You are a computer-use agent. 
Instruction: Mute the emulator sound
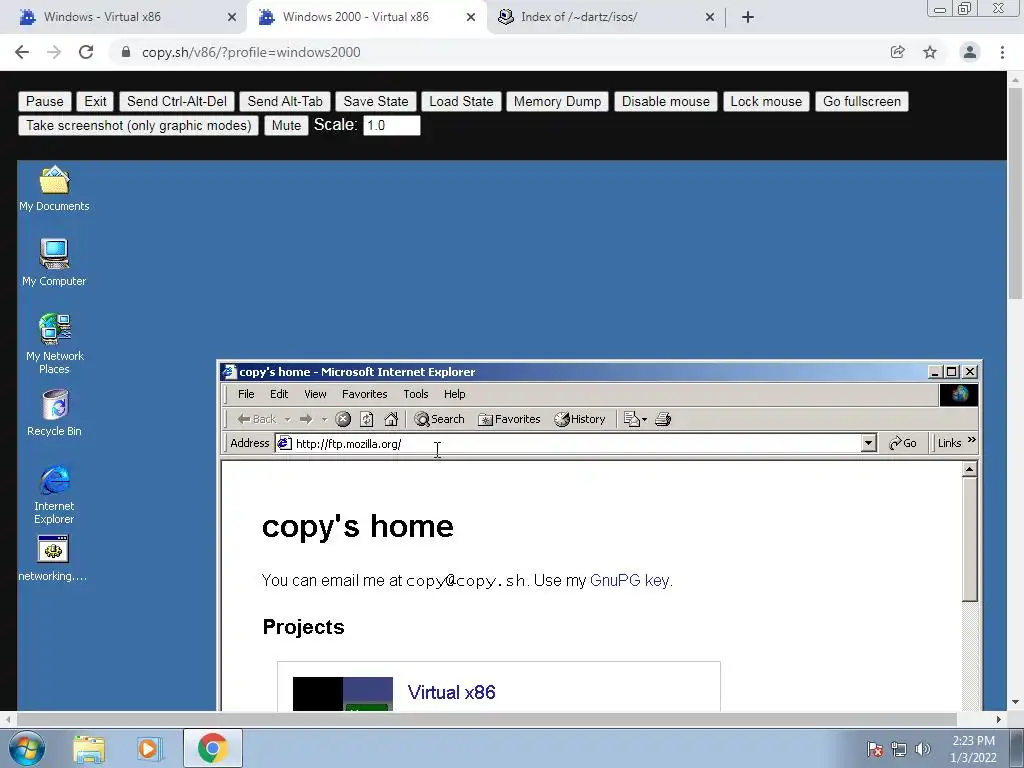286,125
